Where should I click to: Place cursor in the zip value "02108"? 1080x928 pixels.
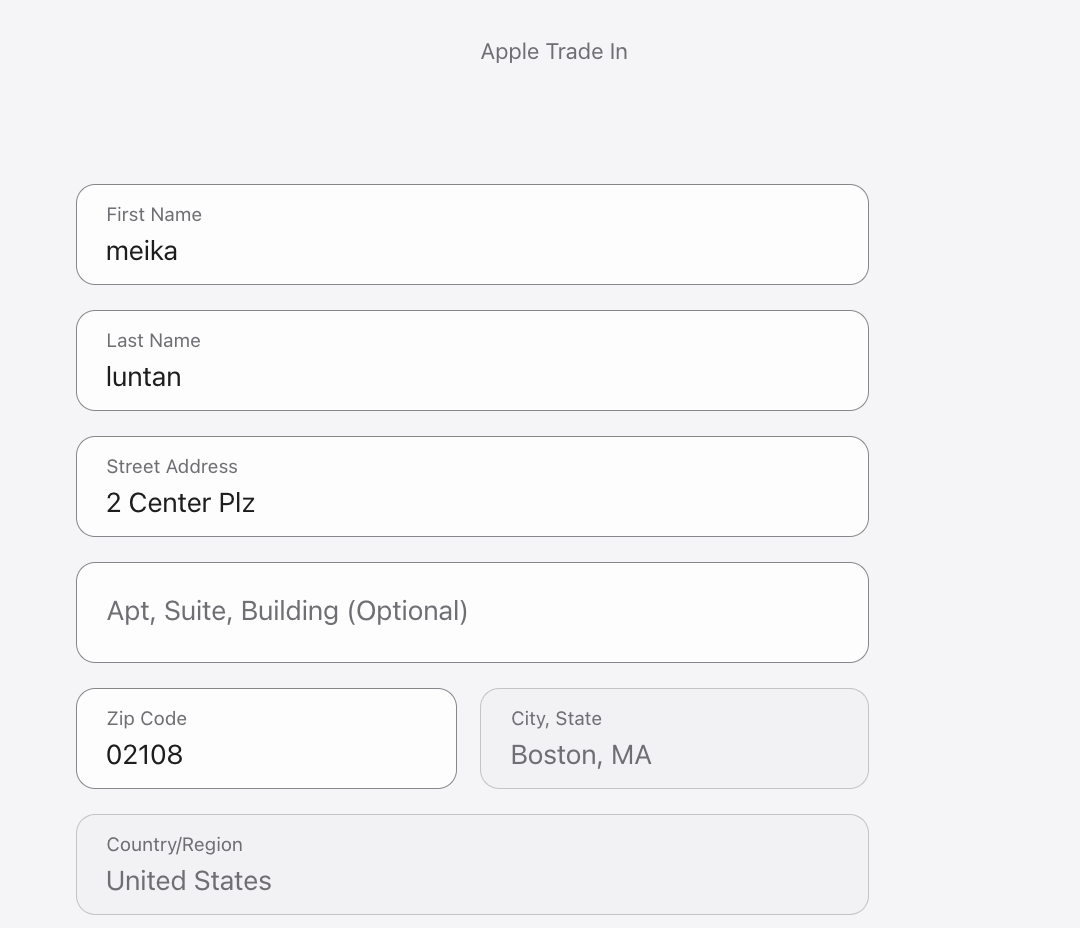point(145,755)
